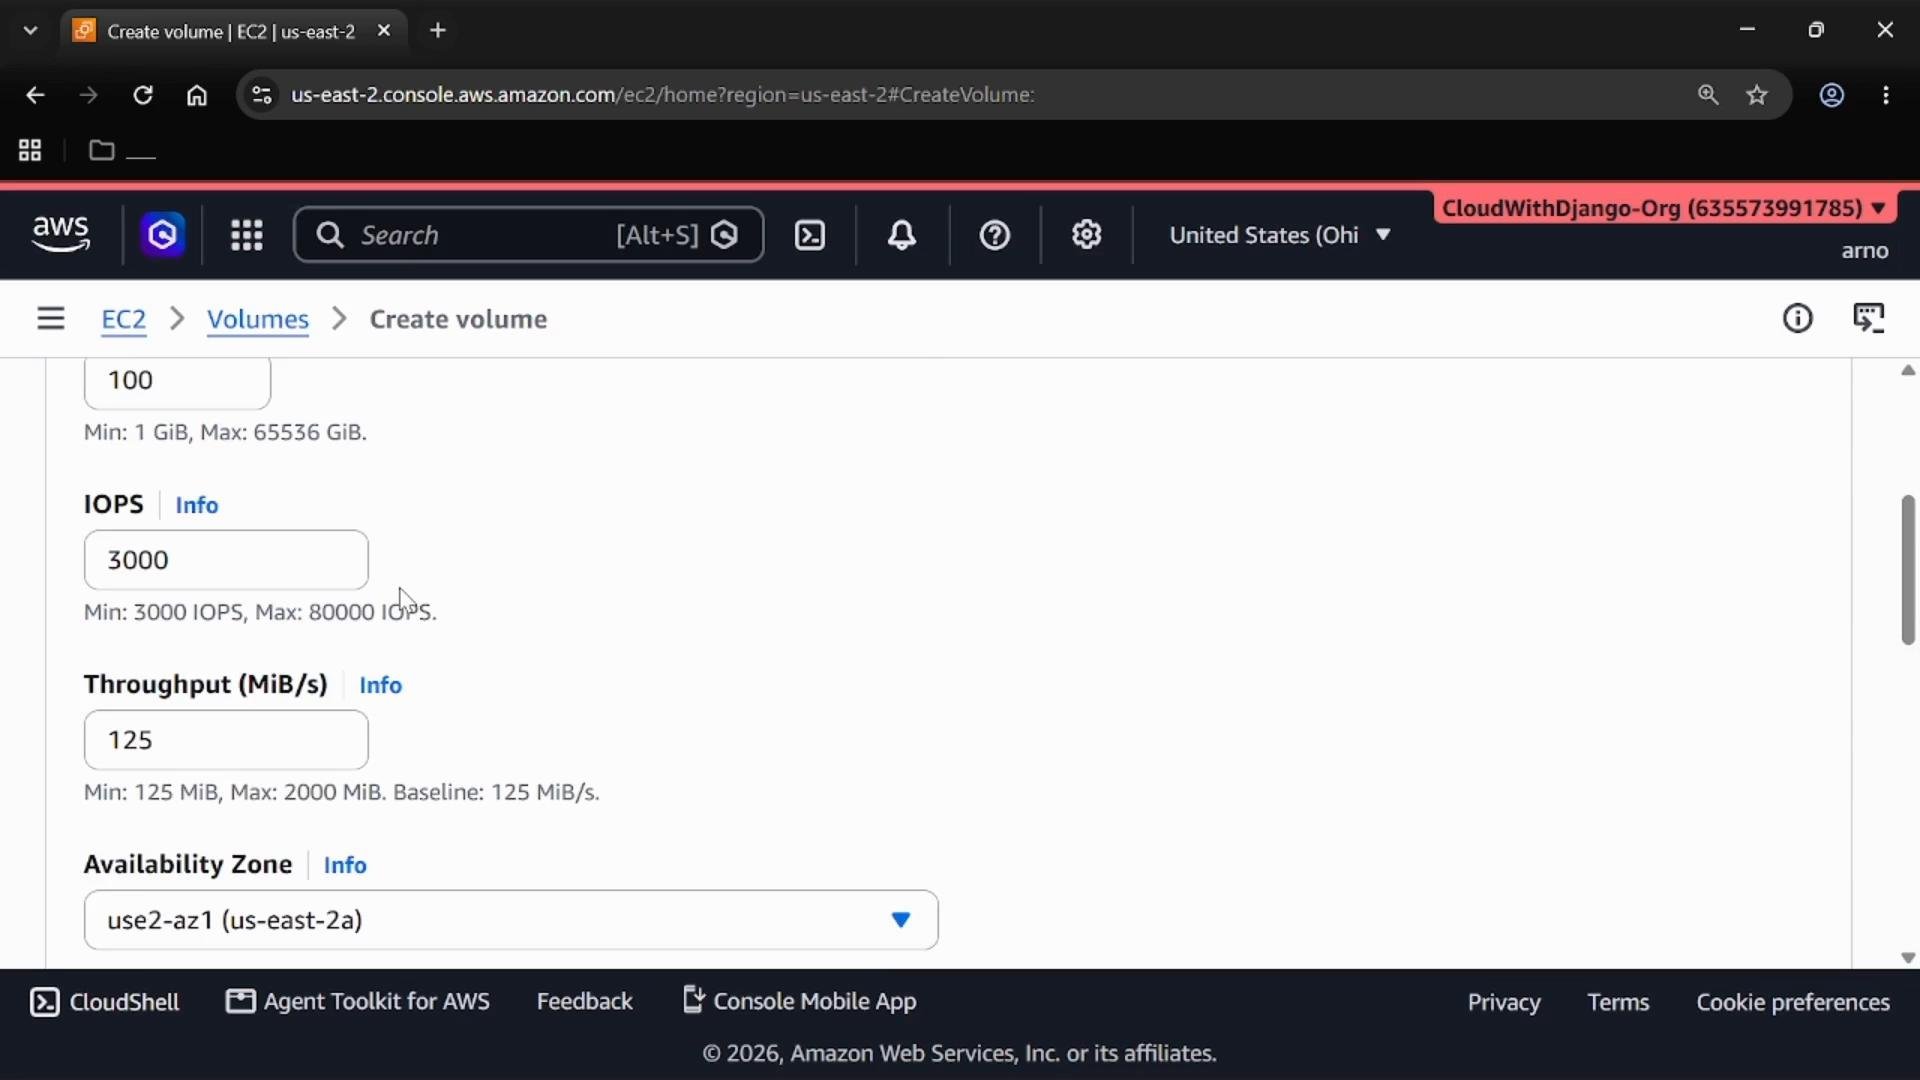Image resolution: width=1920 pixels, height=1080 pixels.
Task: Toggle the hamburger side navigation menu
Action: tap(51, 318)
